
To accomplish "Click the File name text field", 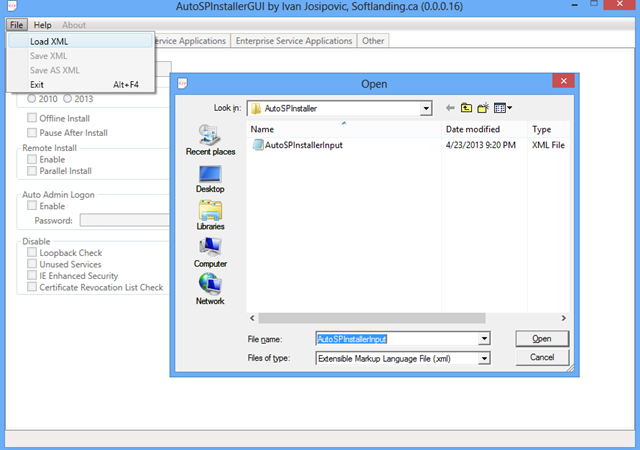I will (397, 339).
